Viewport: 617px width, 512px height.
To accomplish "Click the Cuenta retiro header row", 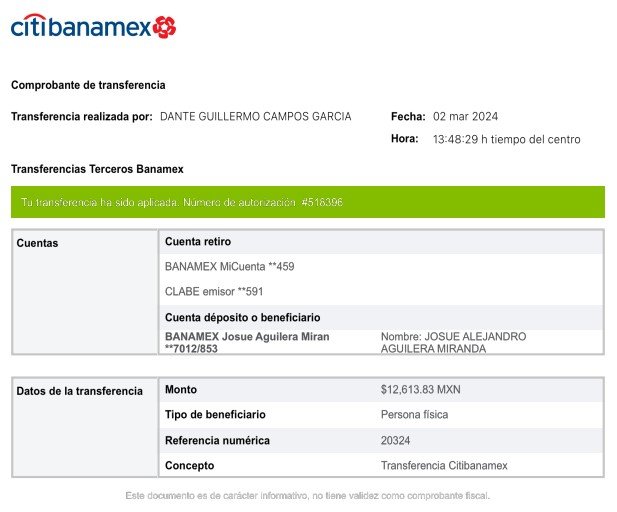I will coord(381,242).
